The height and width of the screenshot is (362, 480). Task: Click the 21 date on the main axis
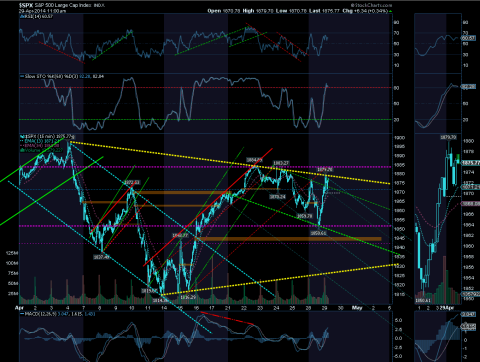228,308
